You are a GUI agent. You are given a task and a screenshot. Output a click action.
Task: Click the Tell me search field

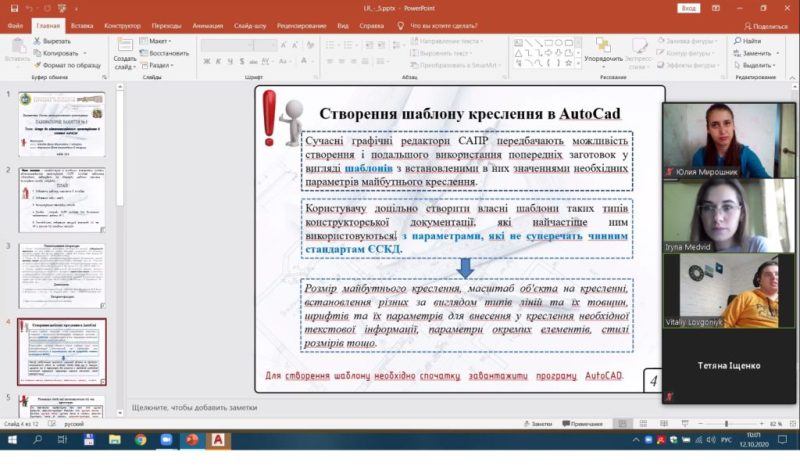point(444,26)
